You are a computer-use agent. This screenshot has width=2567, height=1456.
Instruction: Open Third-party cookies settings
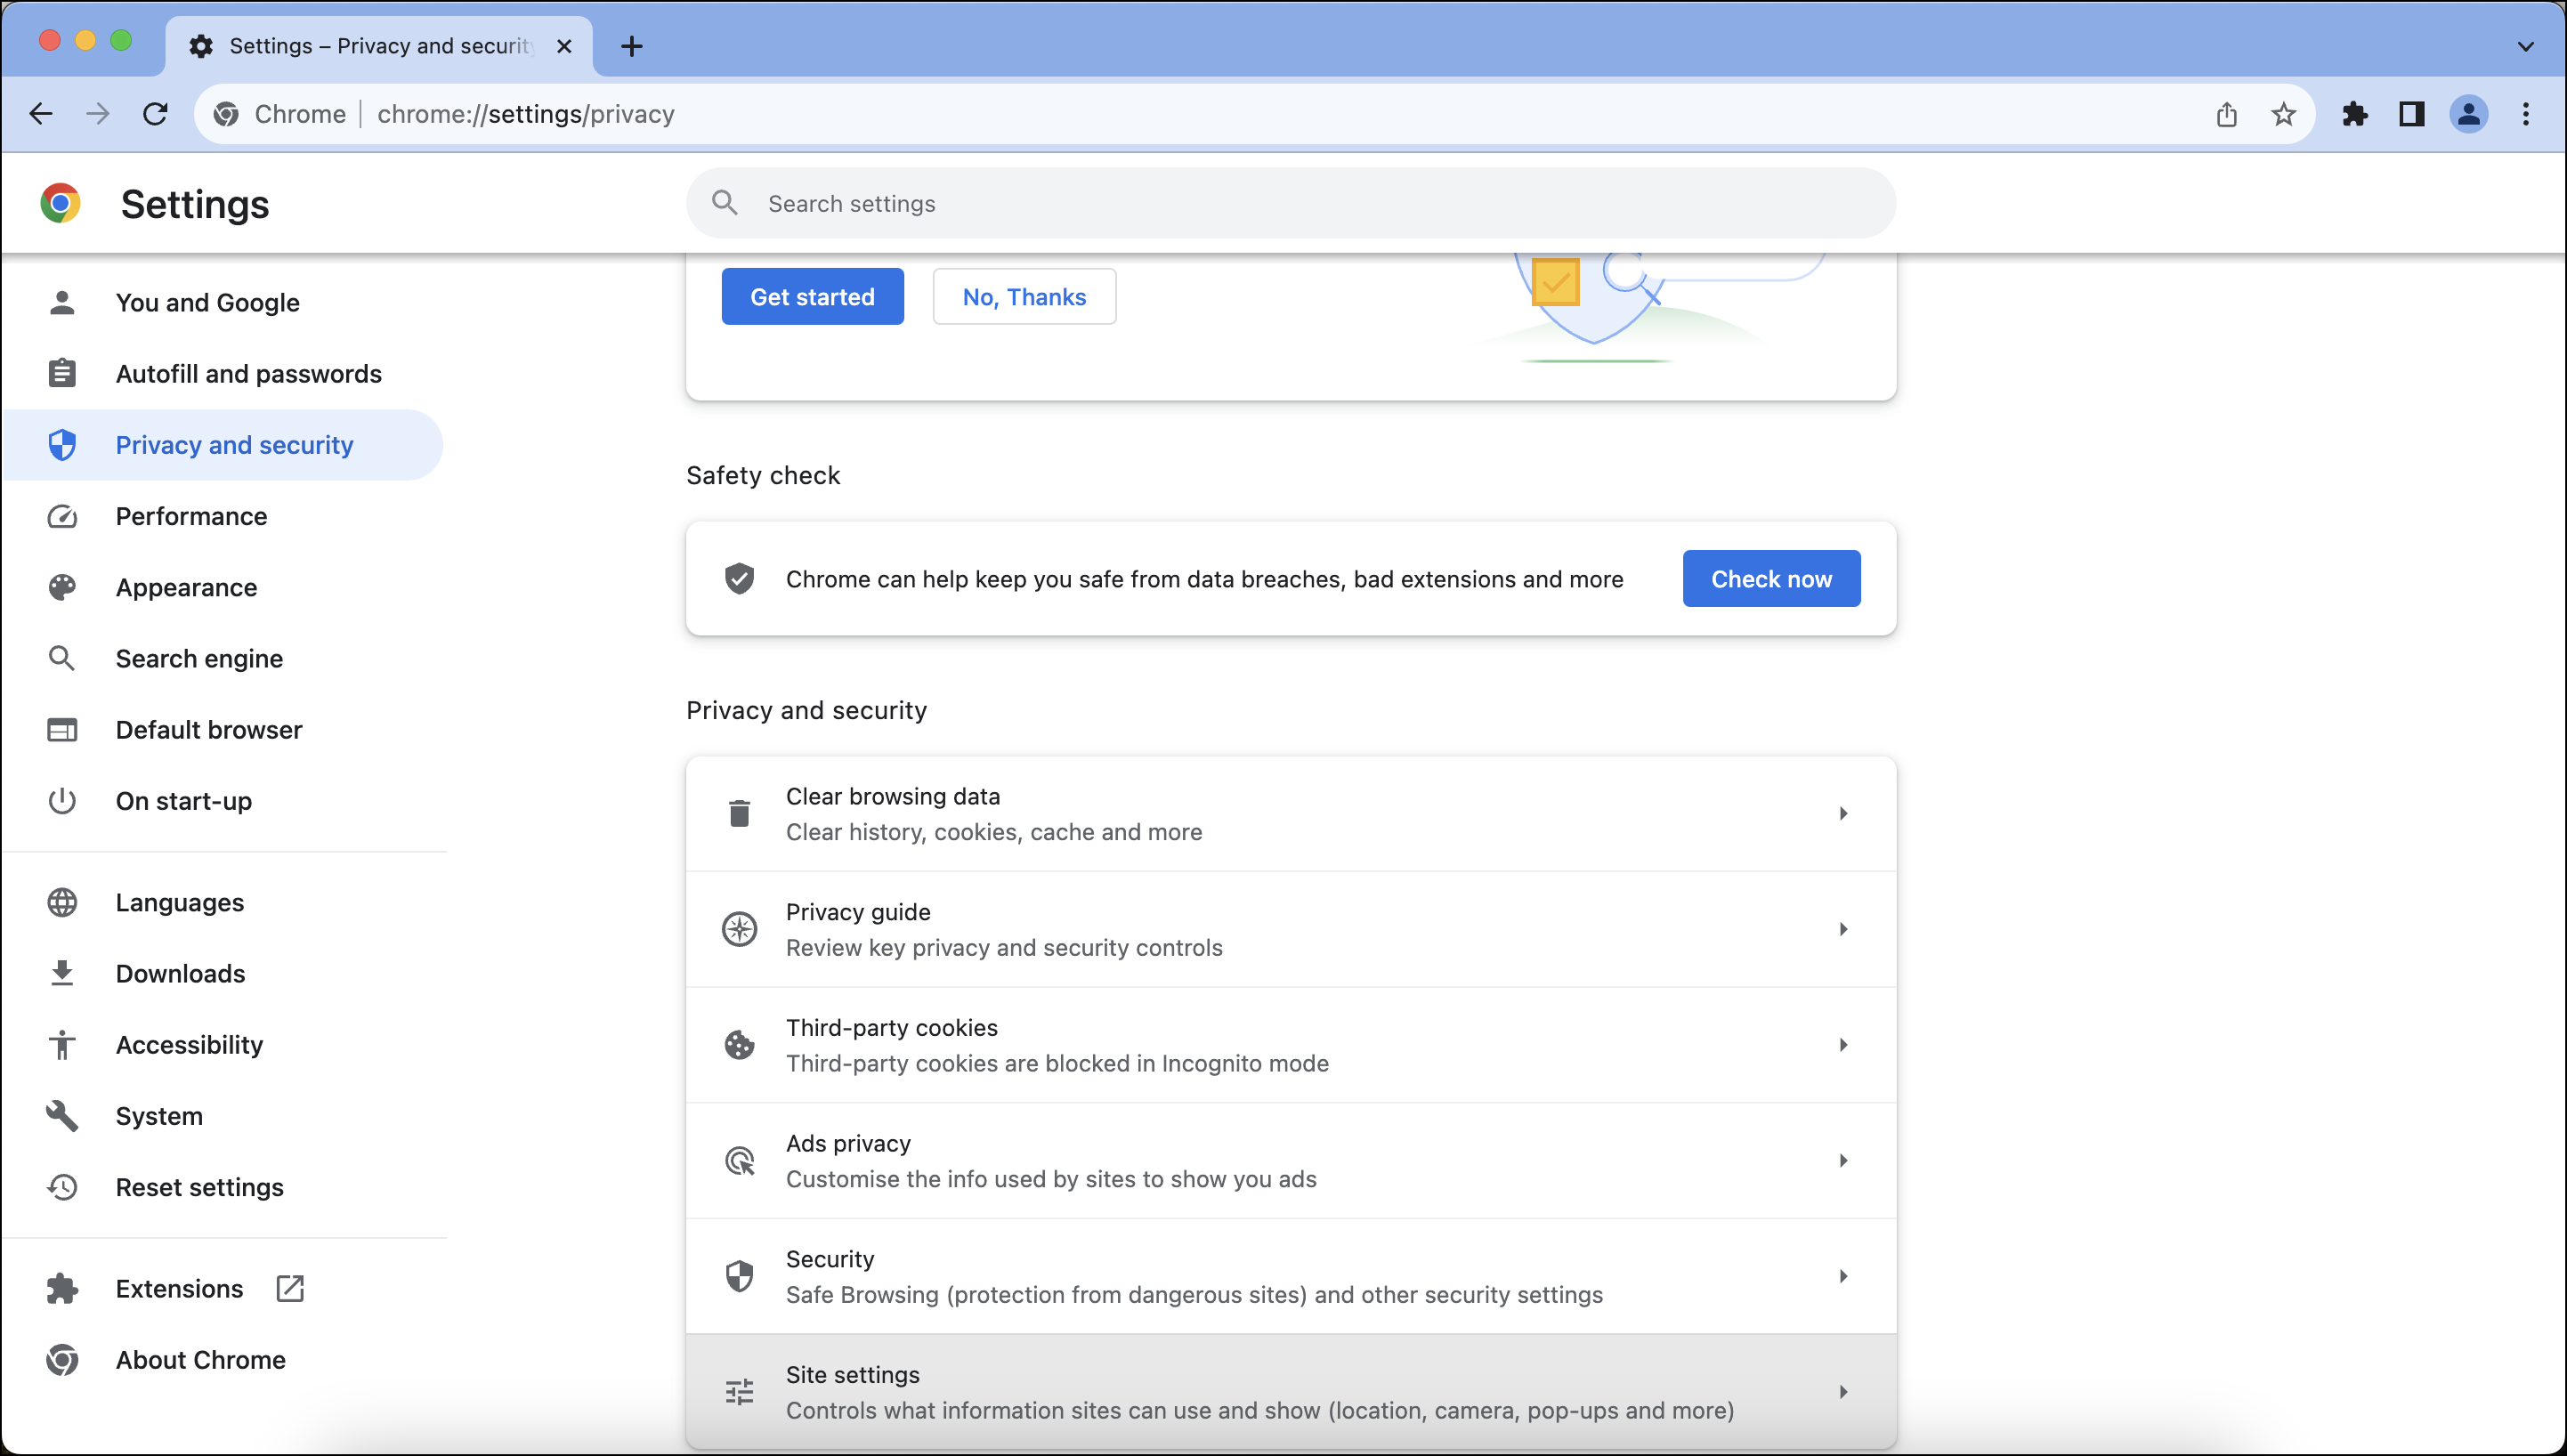[1290, 1045]
